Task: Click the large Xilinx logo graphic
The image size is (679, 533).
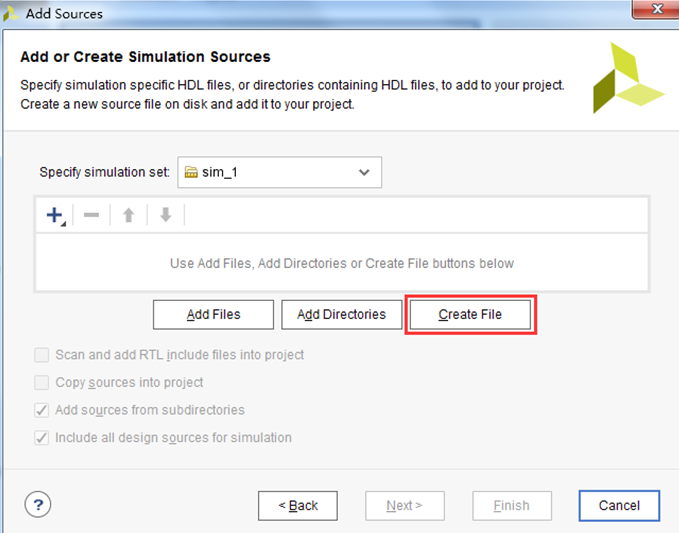Action: (x=628, y=78)
